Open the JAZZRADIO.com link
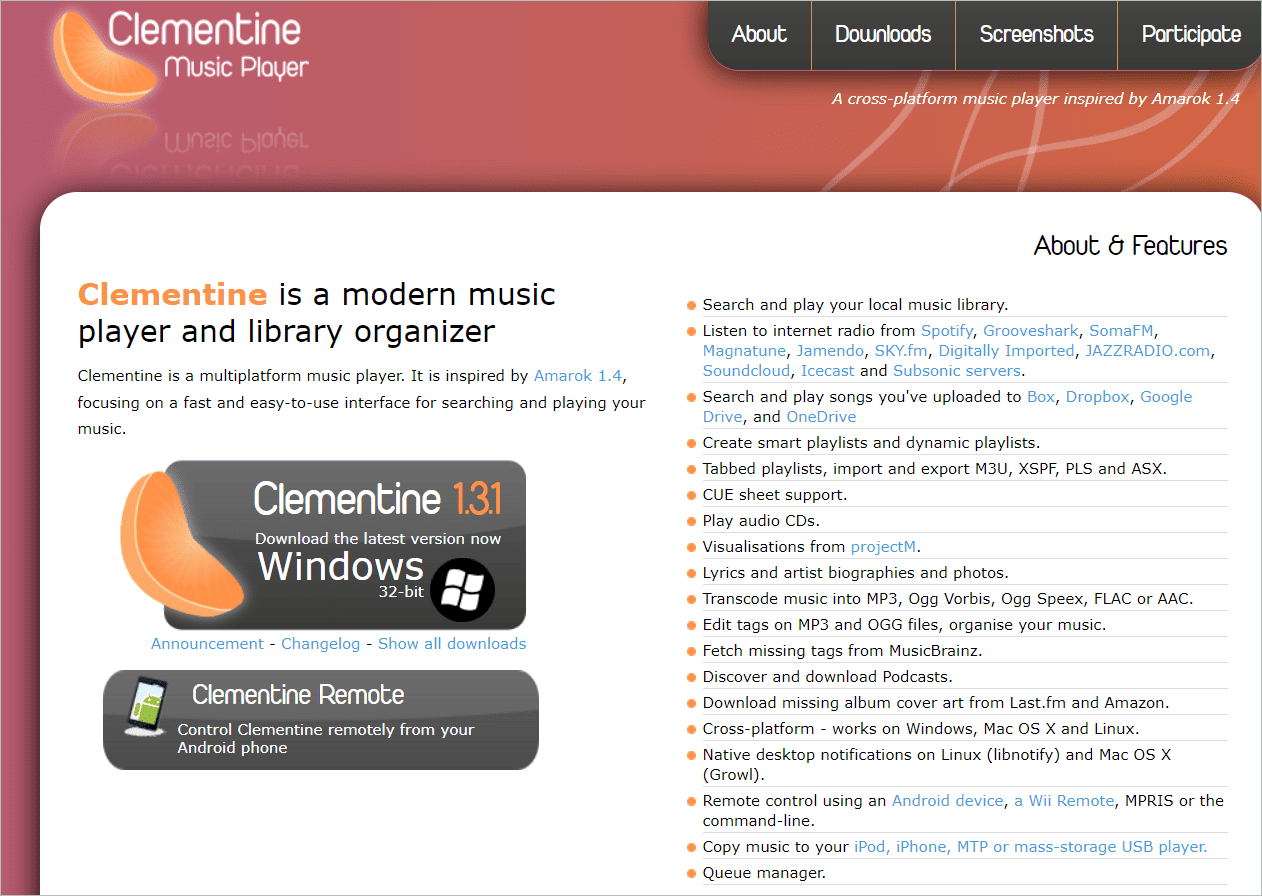 (x=1147, y=351)
